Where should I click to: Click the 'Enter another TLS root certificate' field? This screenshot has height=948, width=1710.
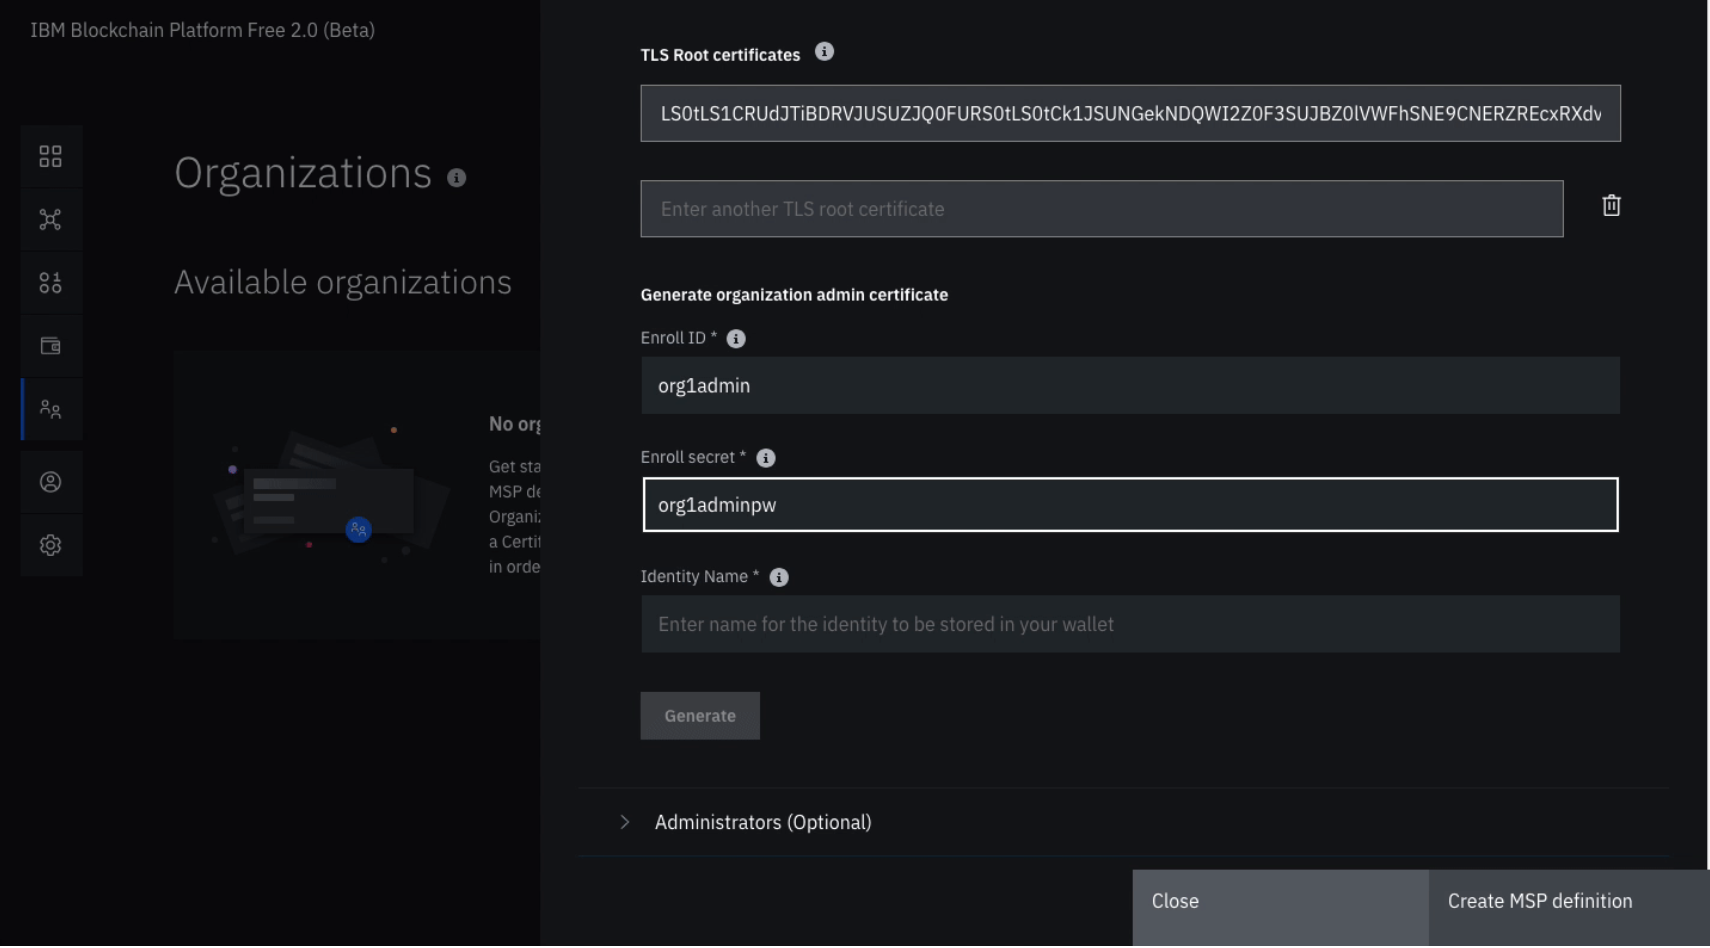1101,209
